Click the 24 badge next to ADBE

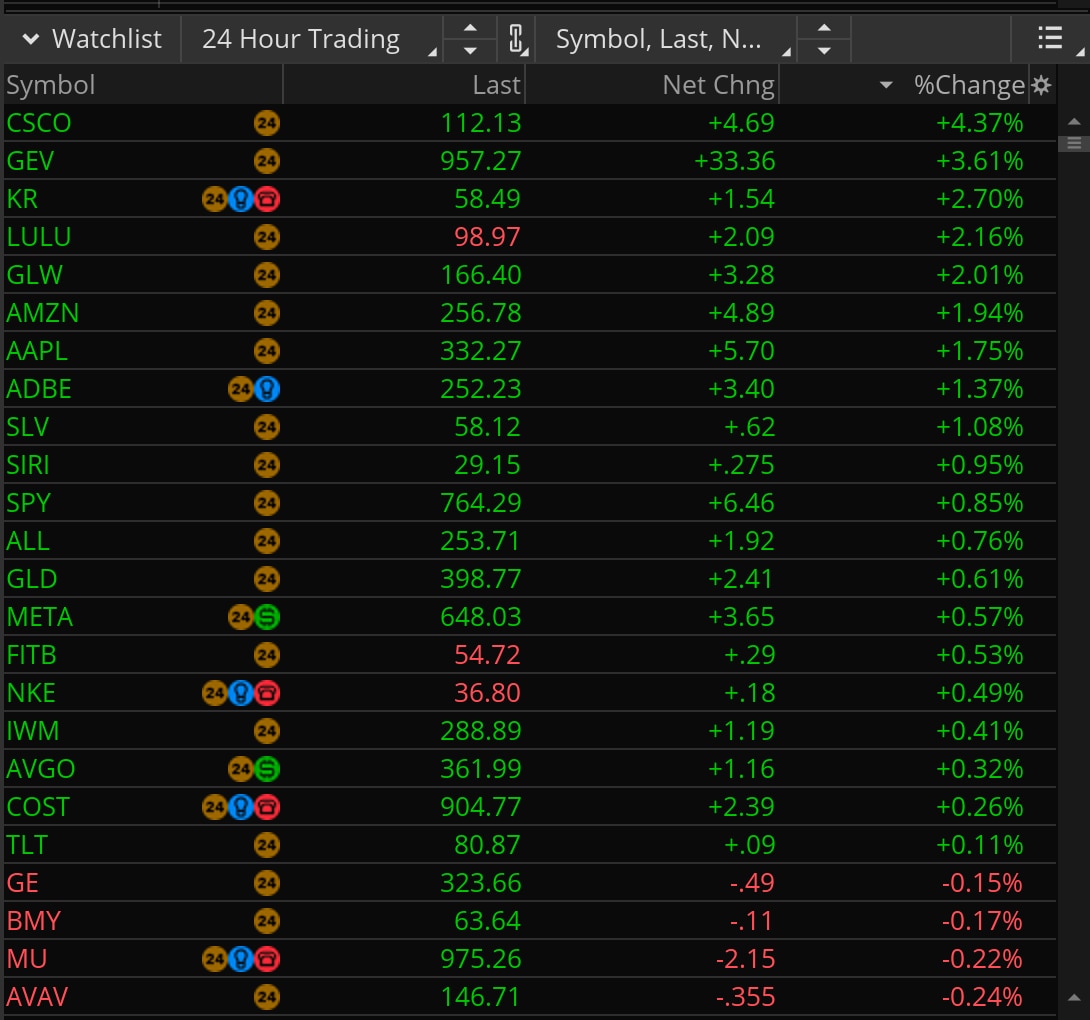click(241, 389)
